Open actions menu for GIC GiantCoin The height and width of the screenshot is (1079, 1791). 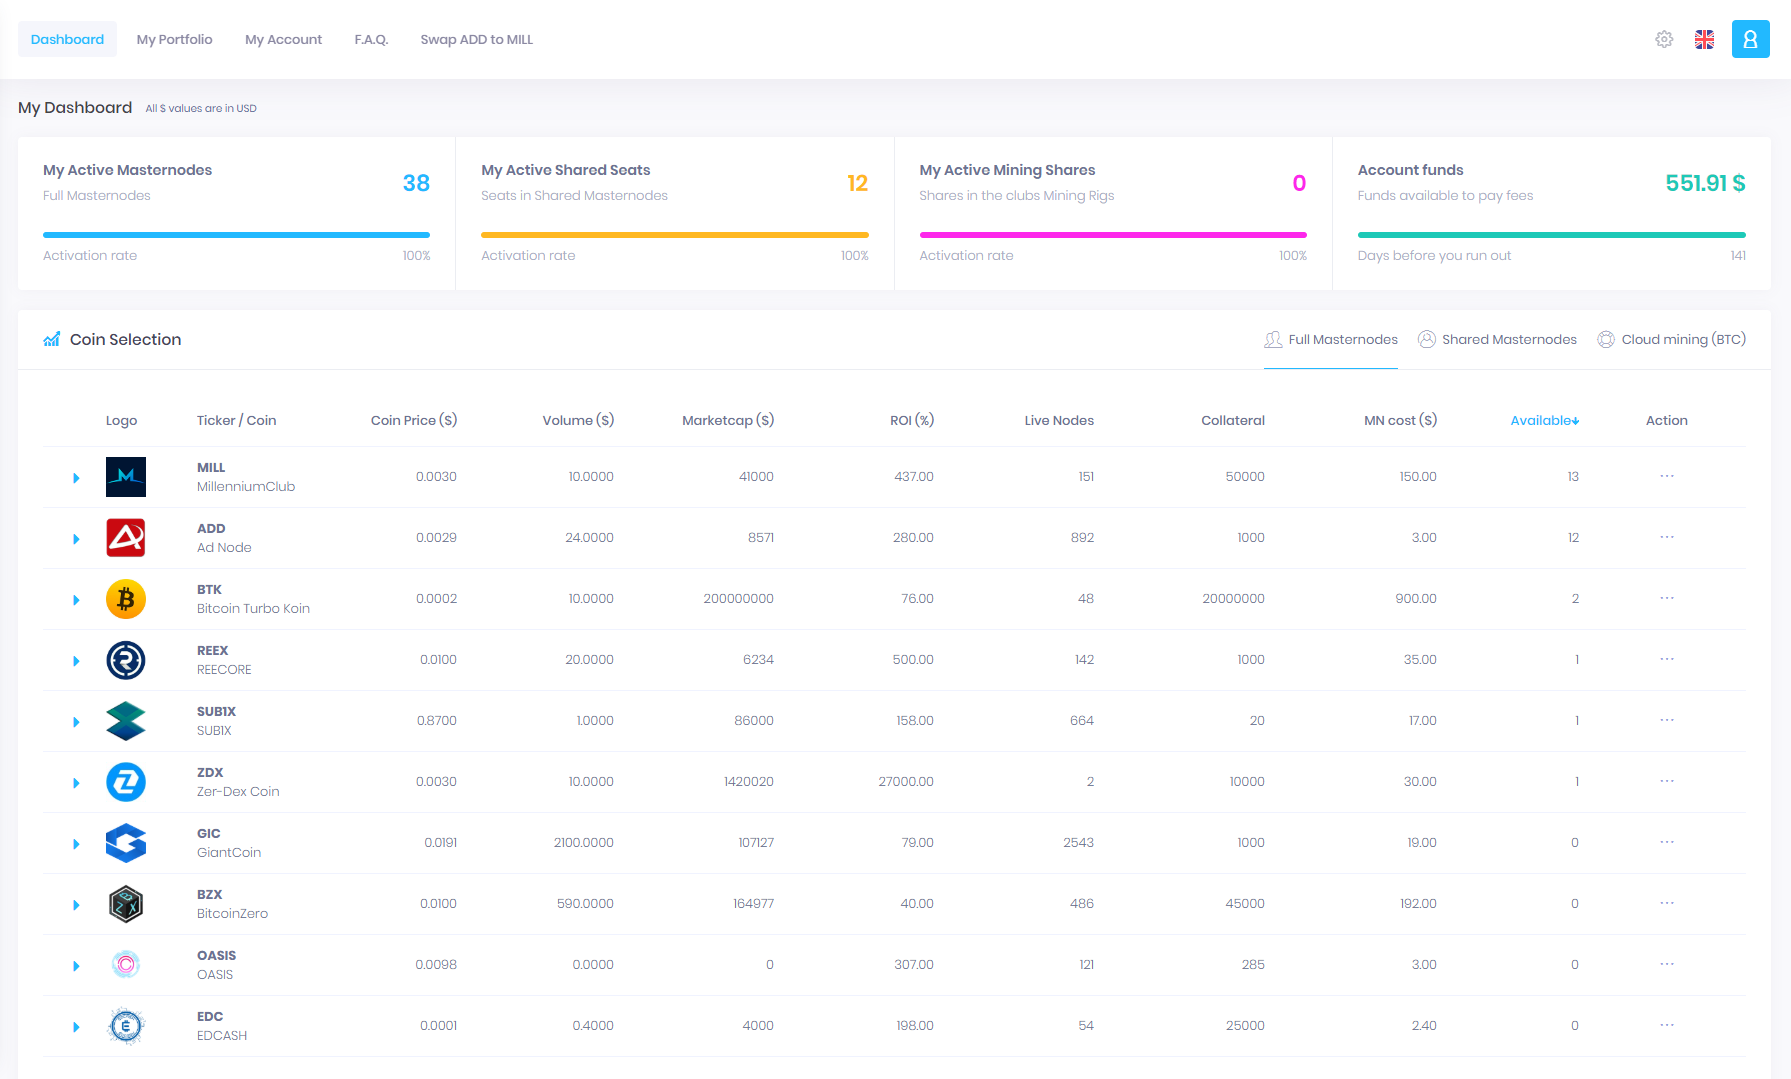1666,842
